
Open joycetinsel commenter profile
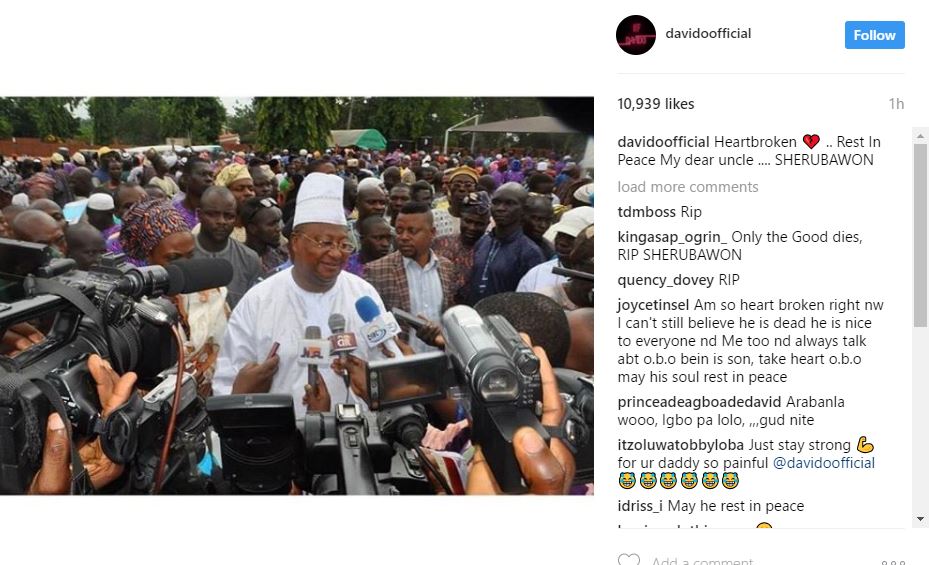[653, 305]
